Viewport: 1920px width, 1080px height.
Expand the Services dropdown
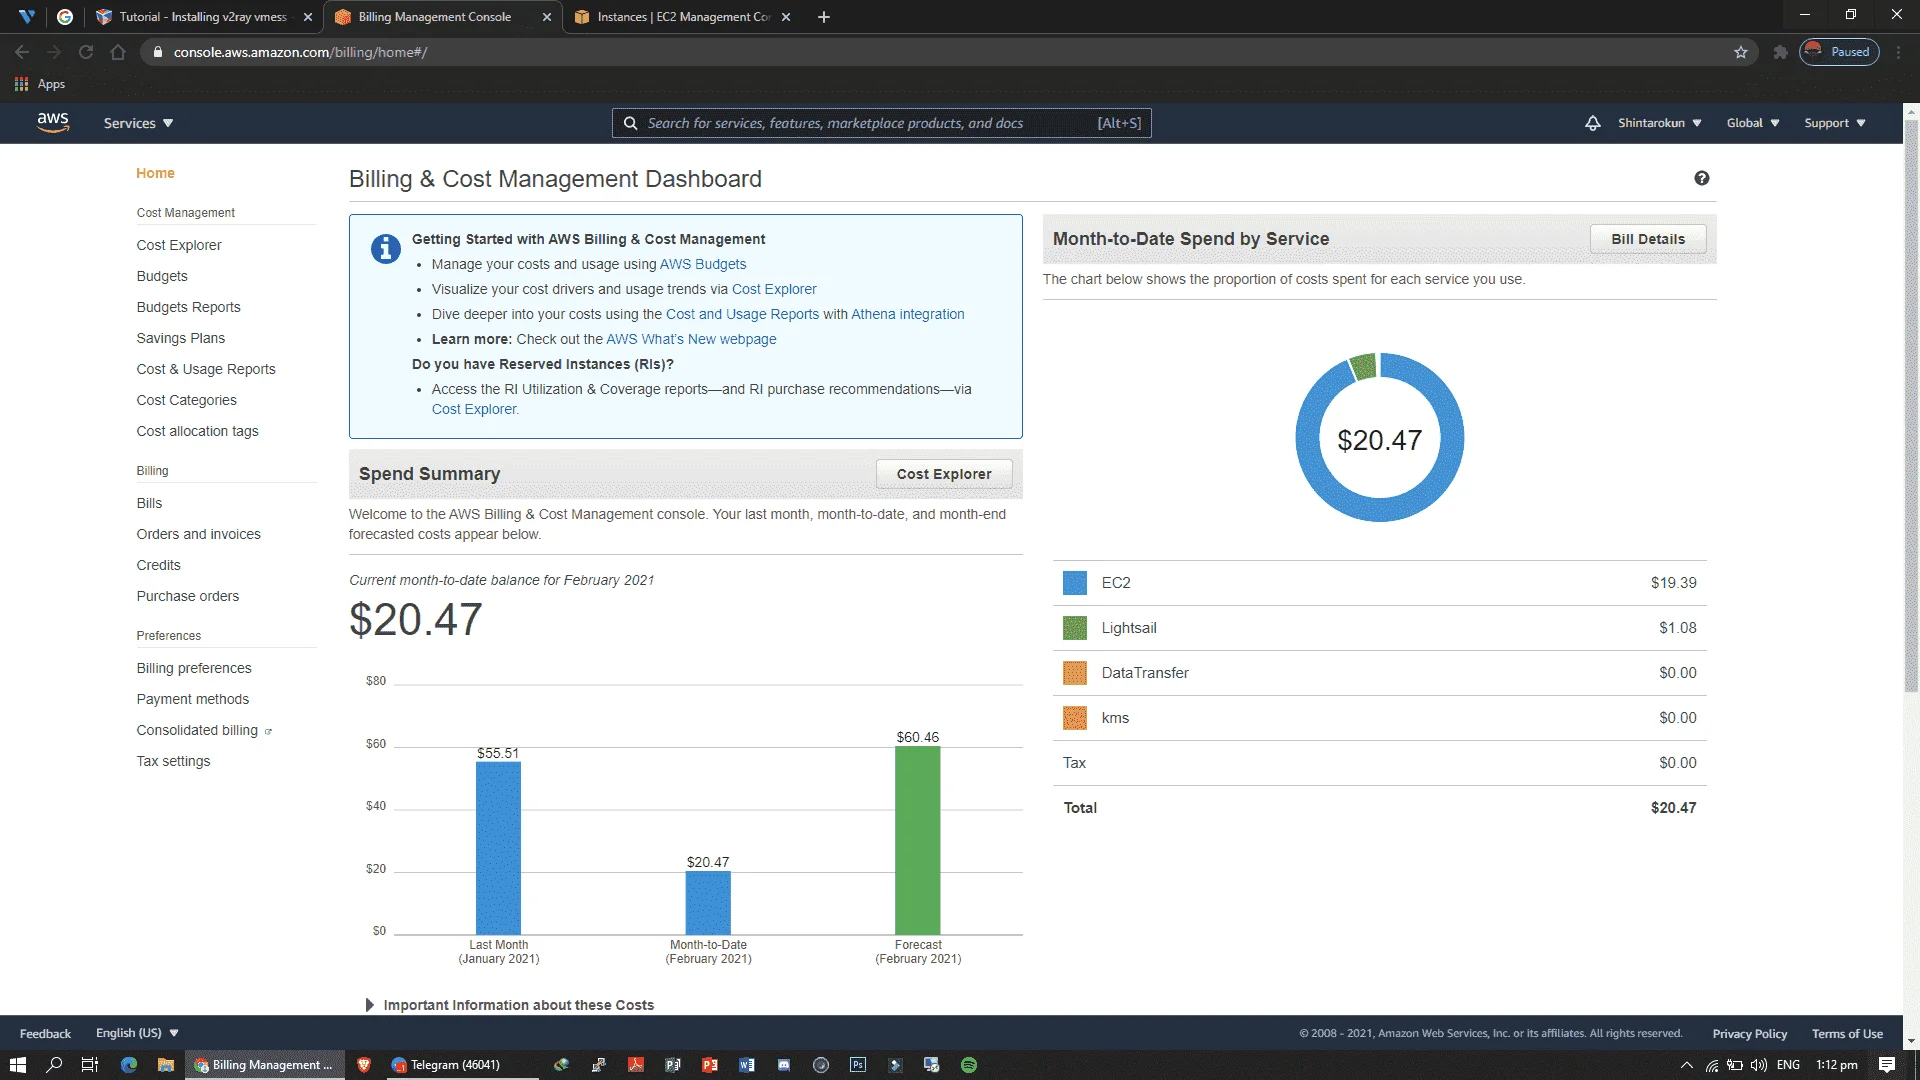click(138, 123)
